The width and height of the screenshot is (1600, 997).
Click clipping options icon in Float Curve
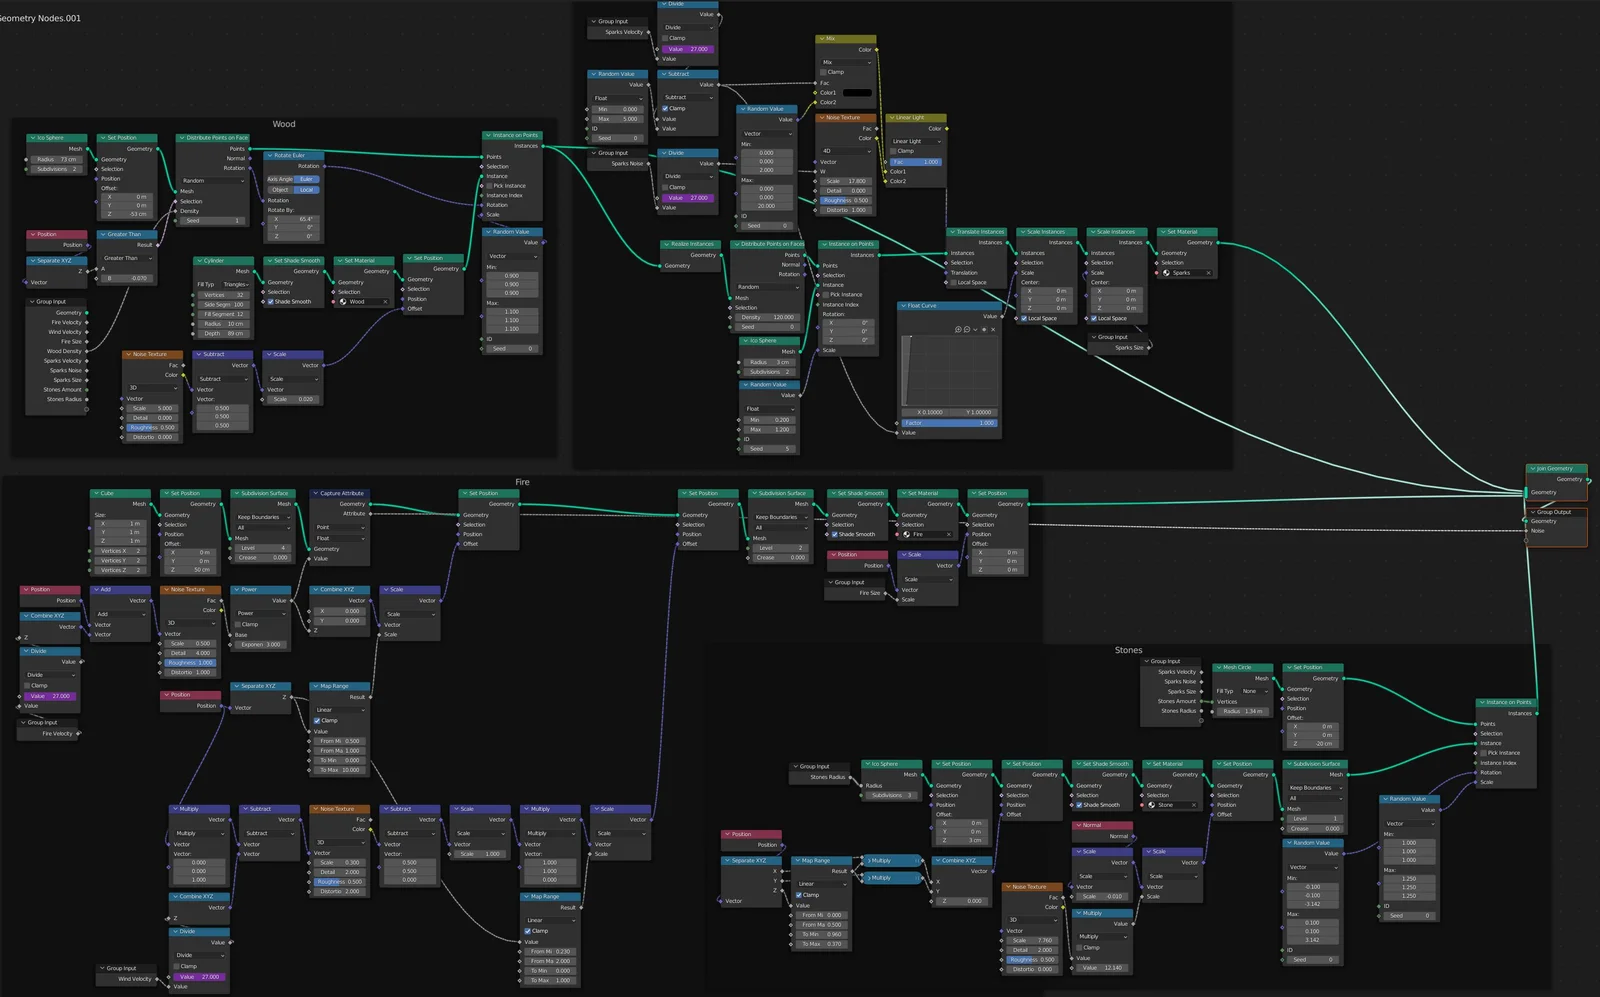pos(984,329)
